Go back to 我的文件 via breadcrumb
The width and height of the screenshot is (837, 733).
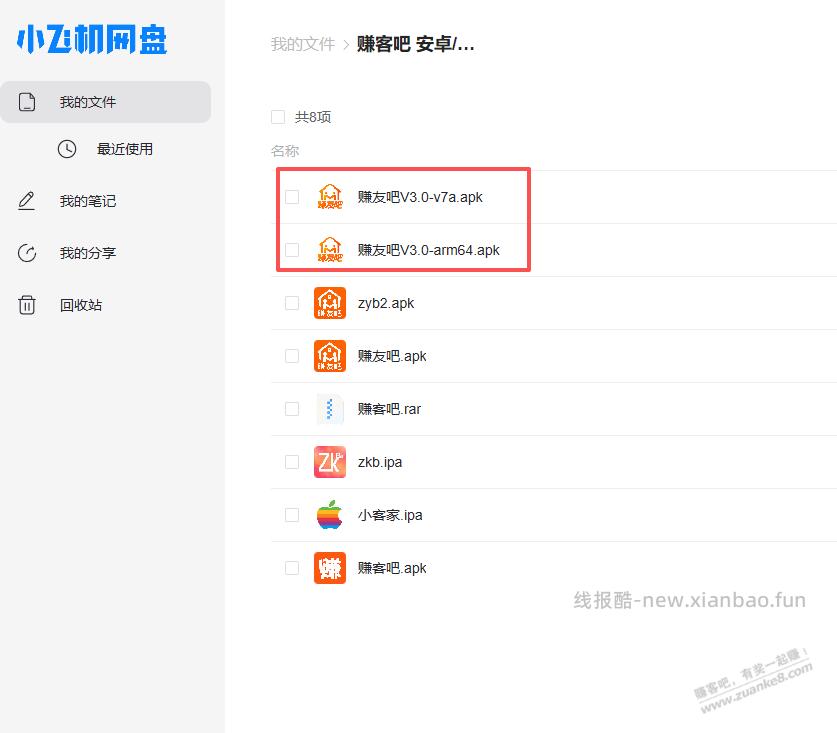303,44
